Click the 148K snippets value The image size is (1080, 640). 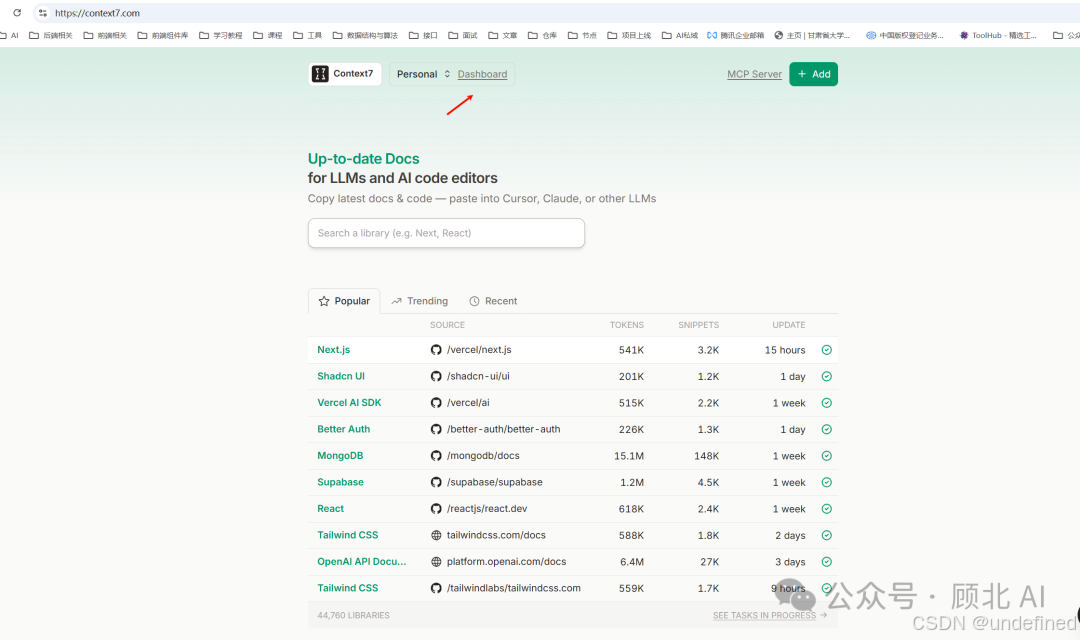[x=707, y=456]
